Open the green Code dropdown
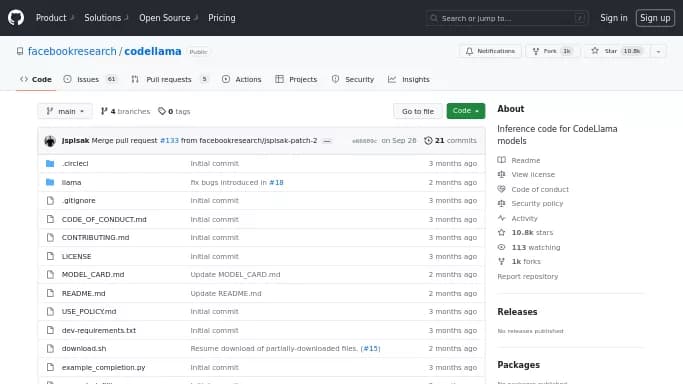The width and height of the screenshot is (683, 384). (466, 111)
